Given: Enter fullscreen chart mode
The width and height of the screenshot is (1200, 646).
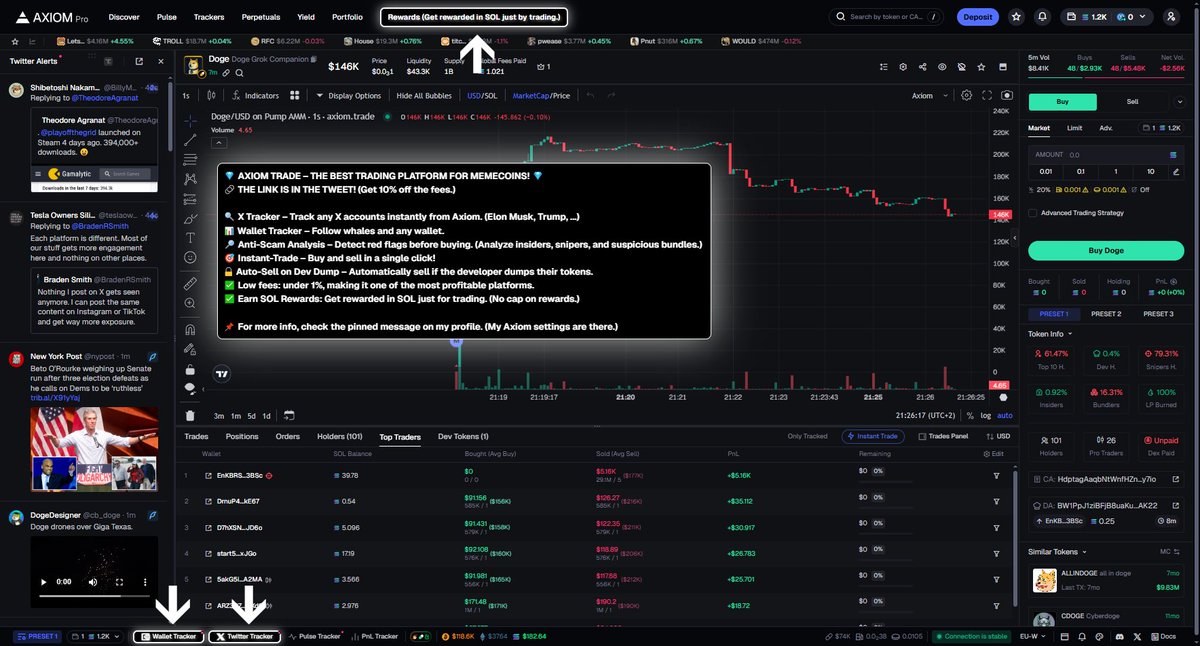Looking at the screenshot, I should click(x=987, y=95).
